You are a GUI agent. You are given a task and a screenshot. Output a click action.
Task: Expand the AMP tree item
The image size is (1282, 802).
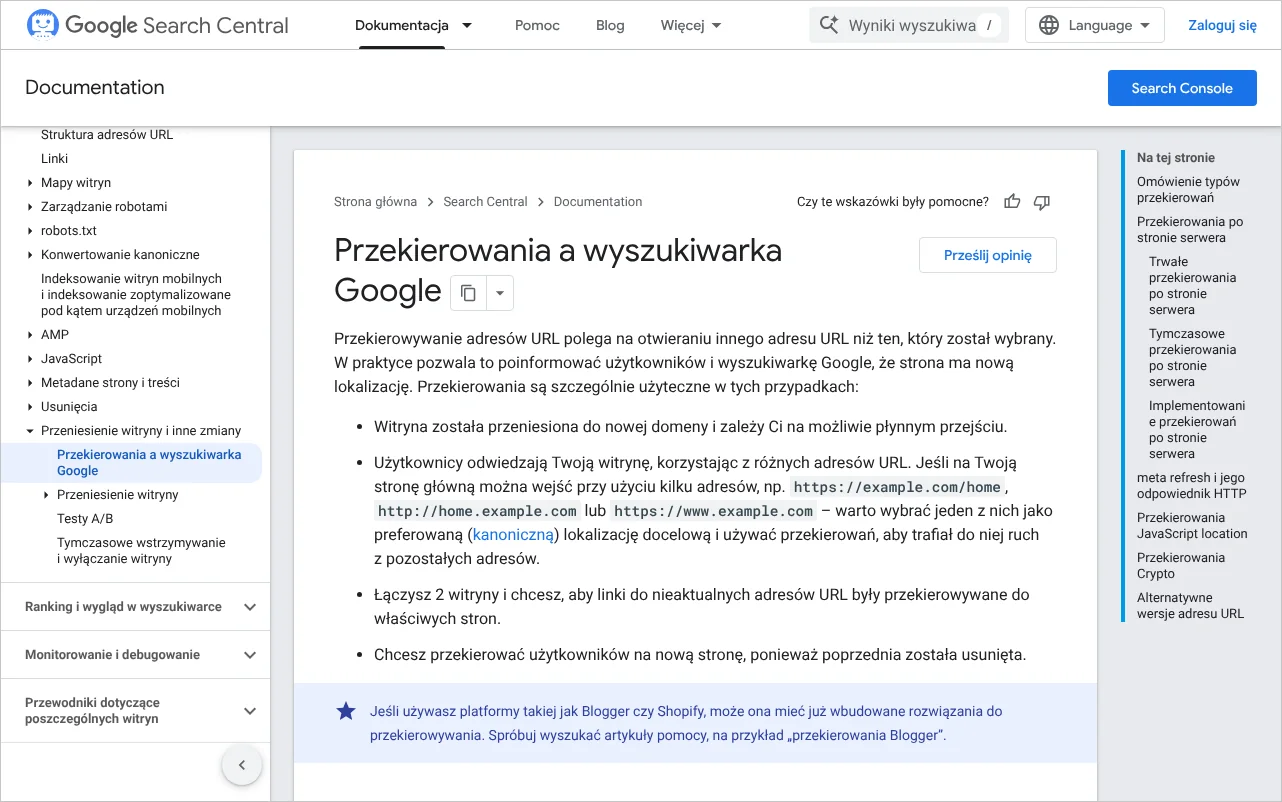[30, 335]
